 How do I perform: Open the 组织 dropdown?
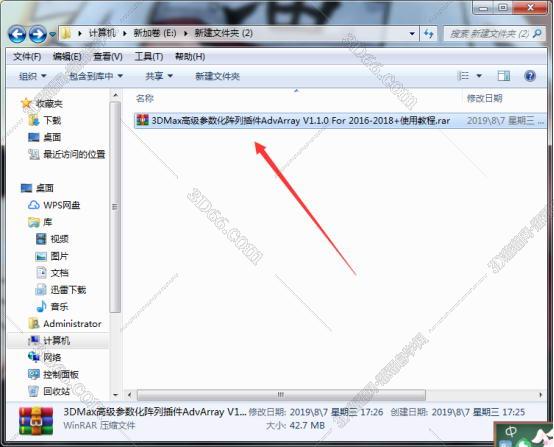[x=33, y=76]
